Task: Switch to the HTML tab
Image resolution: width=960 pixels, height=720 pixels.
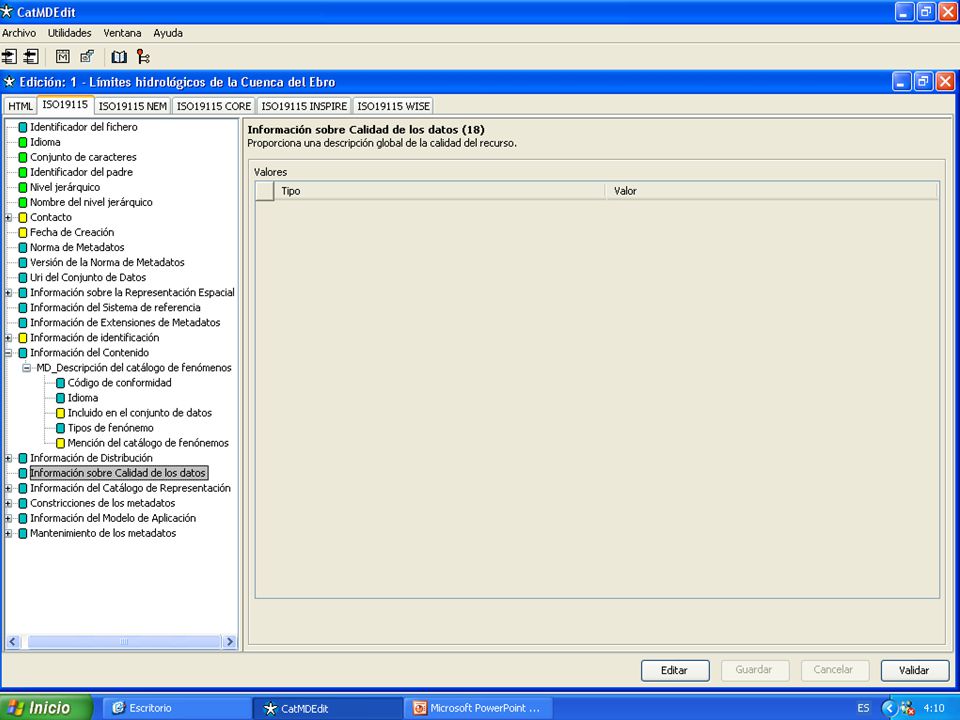Action: (20, 106)
